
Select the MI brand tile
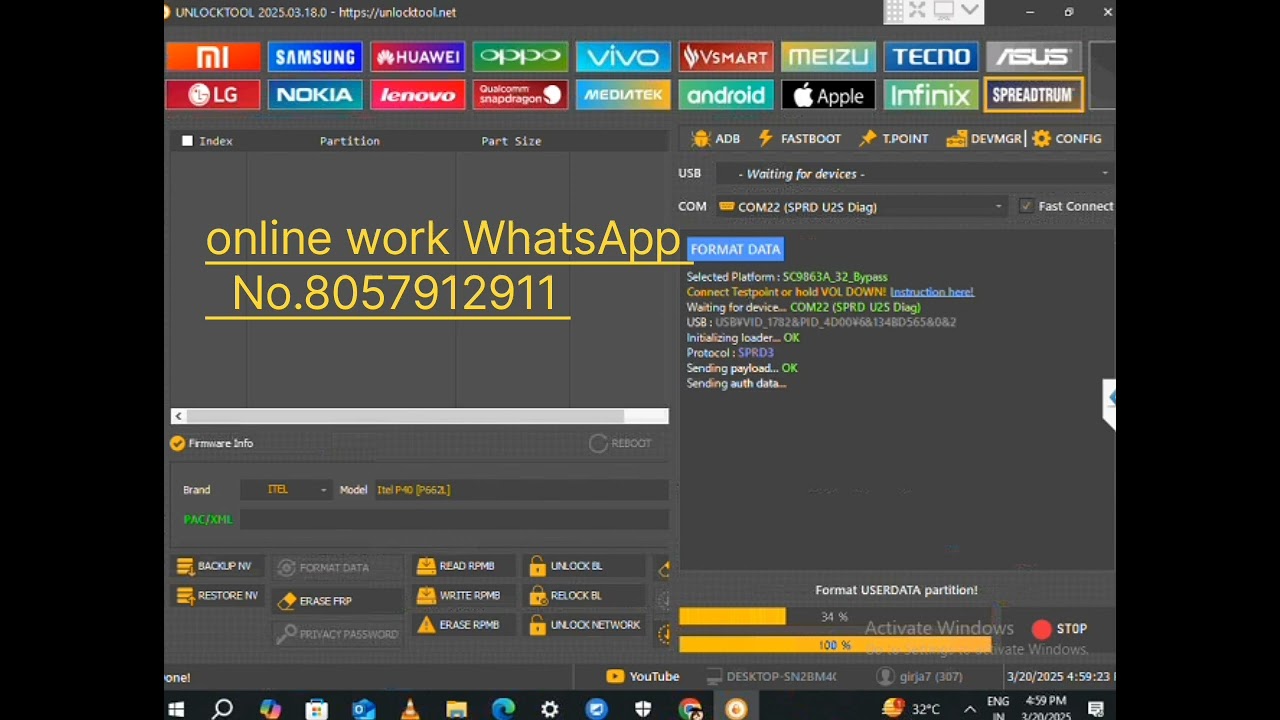coord(213,57)
